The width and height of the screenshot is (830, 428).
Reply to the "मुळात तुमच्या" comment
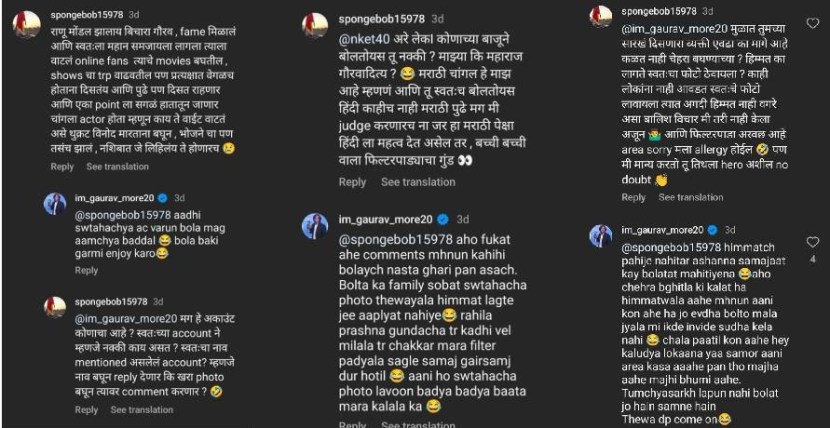(x=633, y=197)
